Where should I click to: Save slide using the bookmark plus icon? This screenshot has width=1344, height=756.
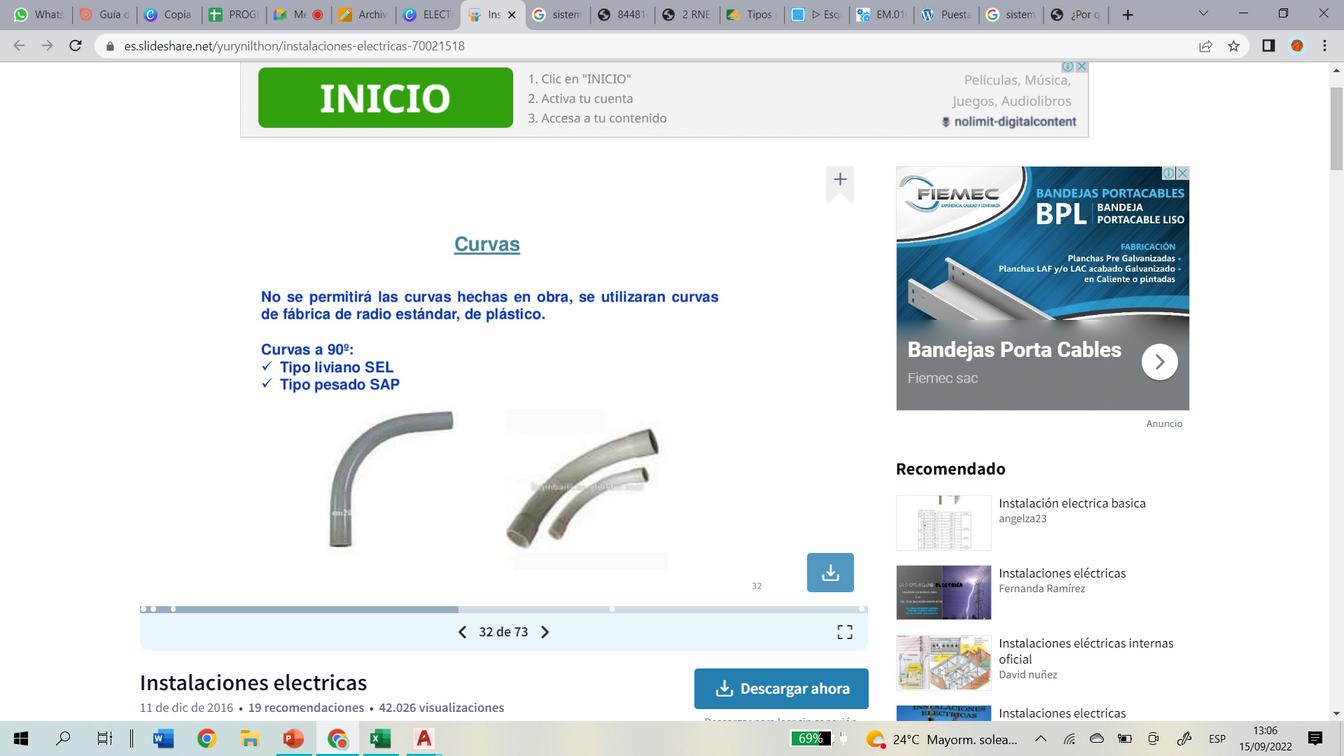840,181
